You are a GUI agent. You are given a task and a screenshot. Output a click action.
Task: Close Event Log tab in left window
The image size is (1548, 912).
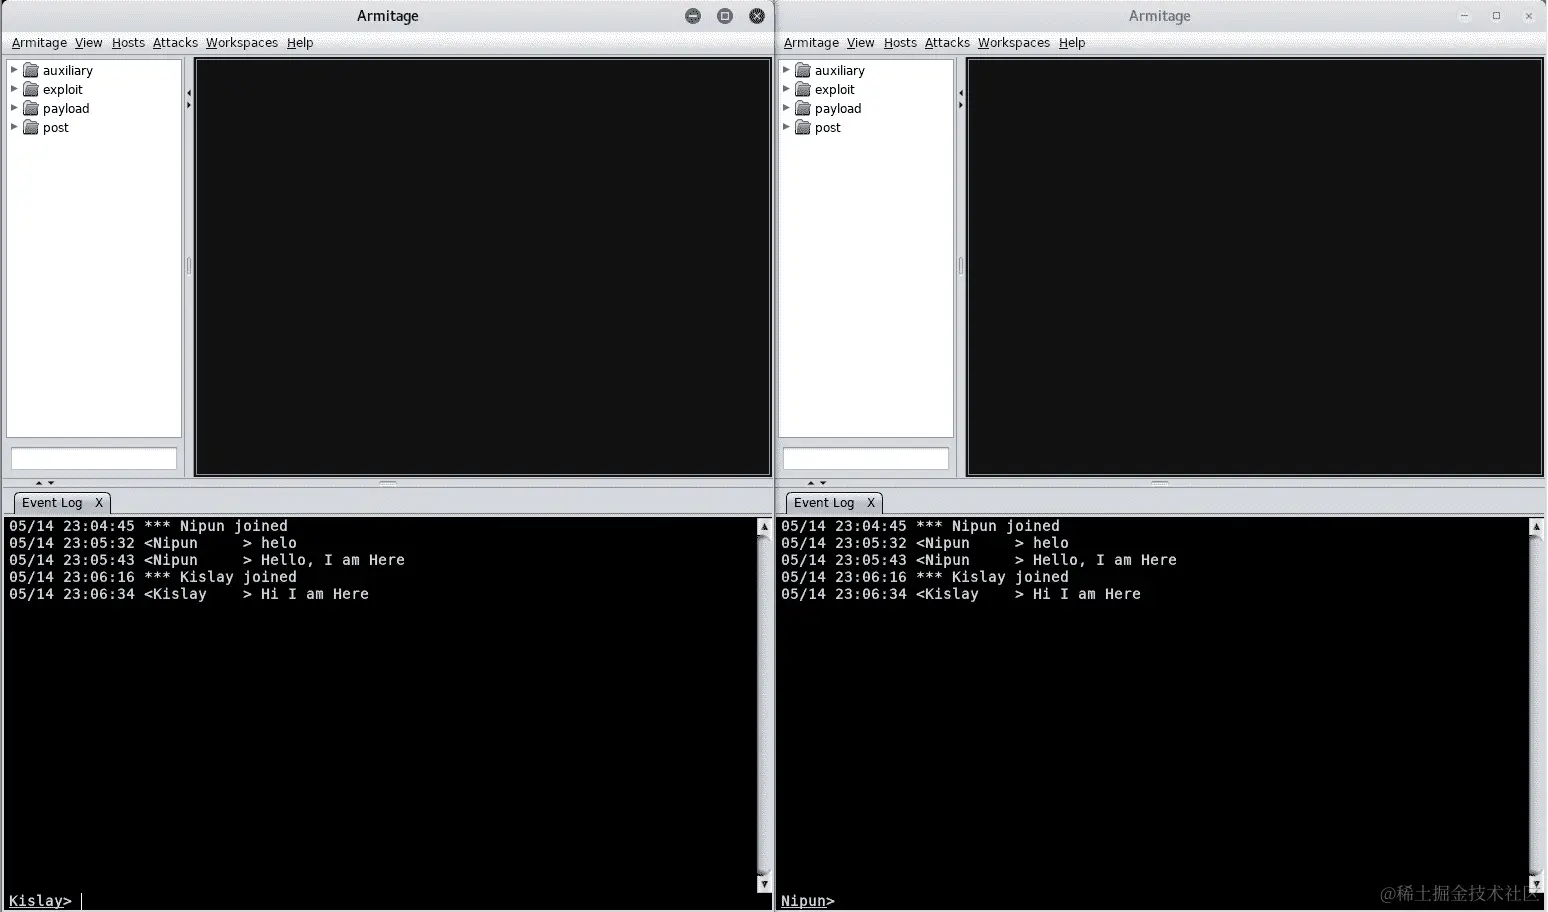[x=99, y=503]
